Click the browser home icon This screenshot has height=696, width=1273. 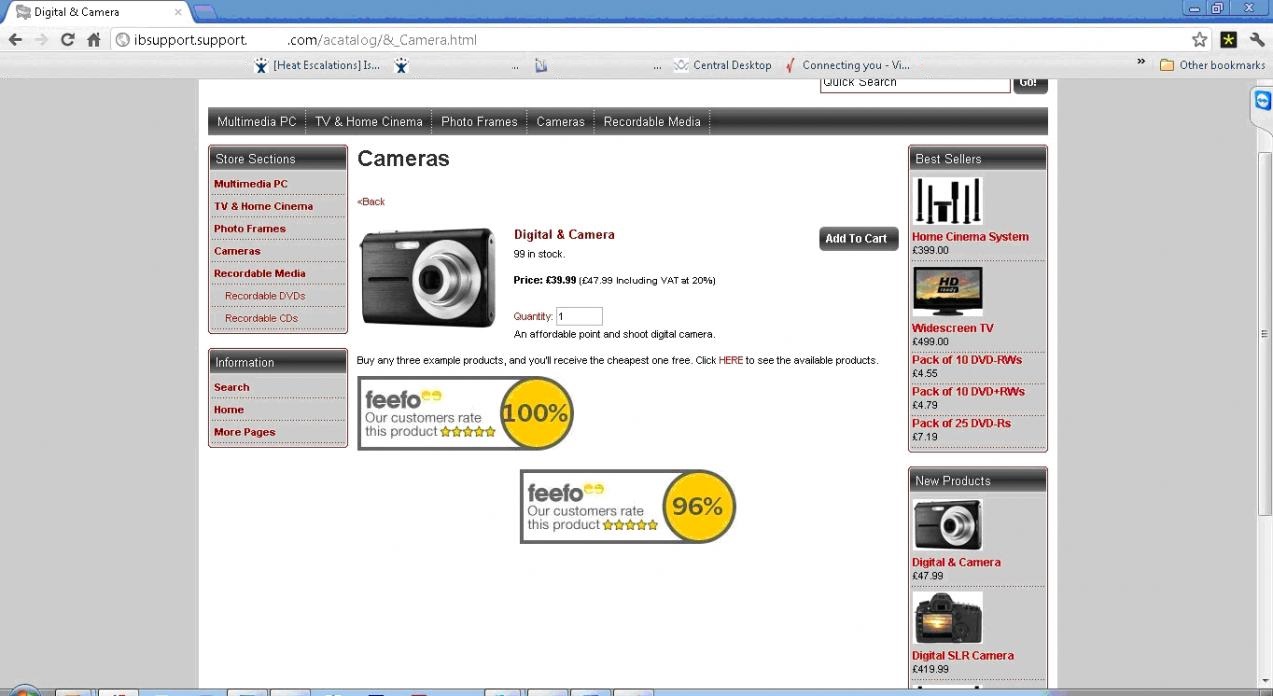(x=93, y=40)
